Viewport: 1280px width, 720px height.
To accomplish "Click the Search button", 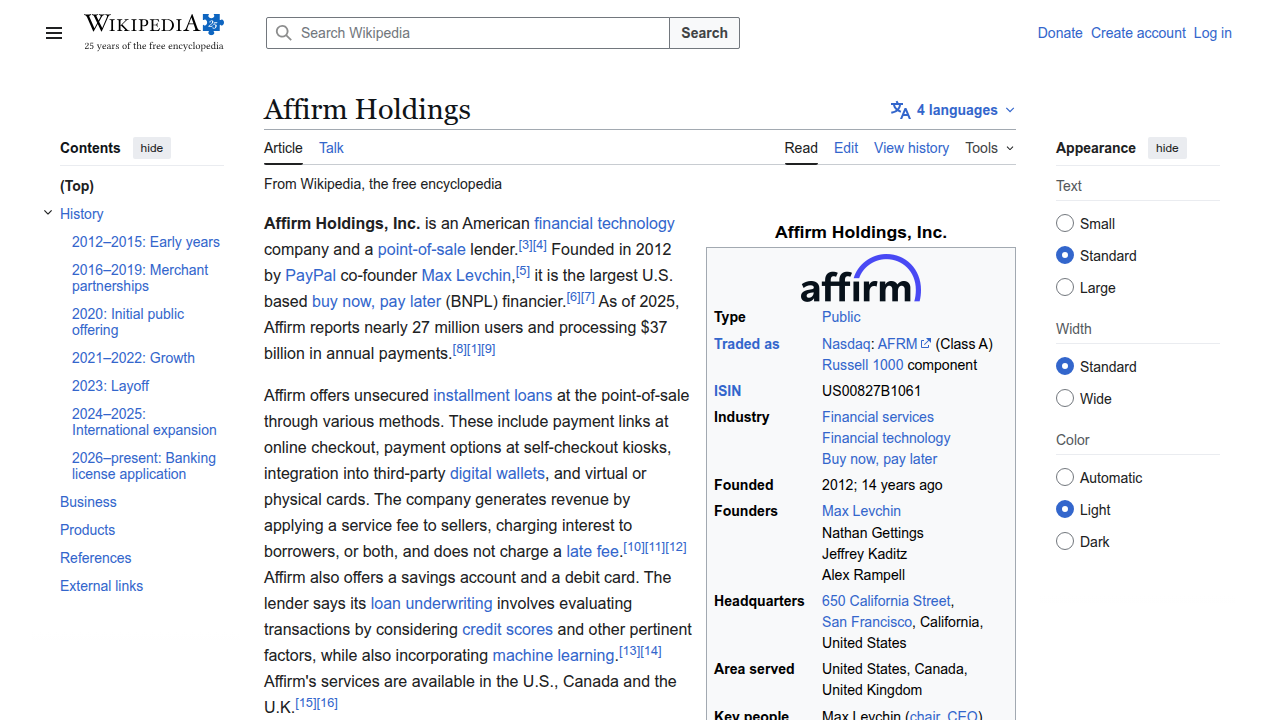I will click(704, 33).
